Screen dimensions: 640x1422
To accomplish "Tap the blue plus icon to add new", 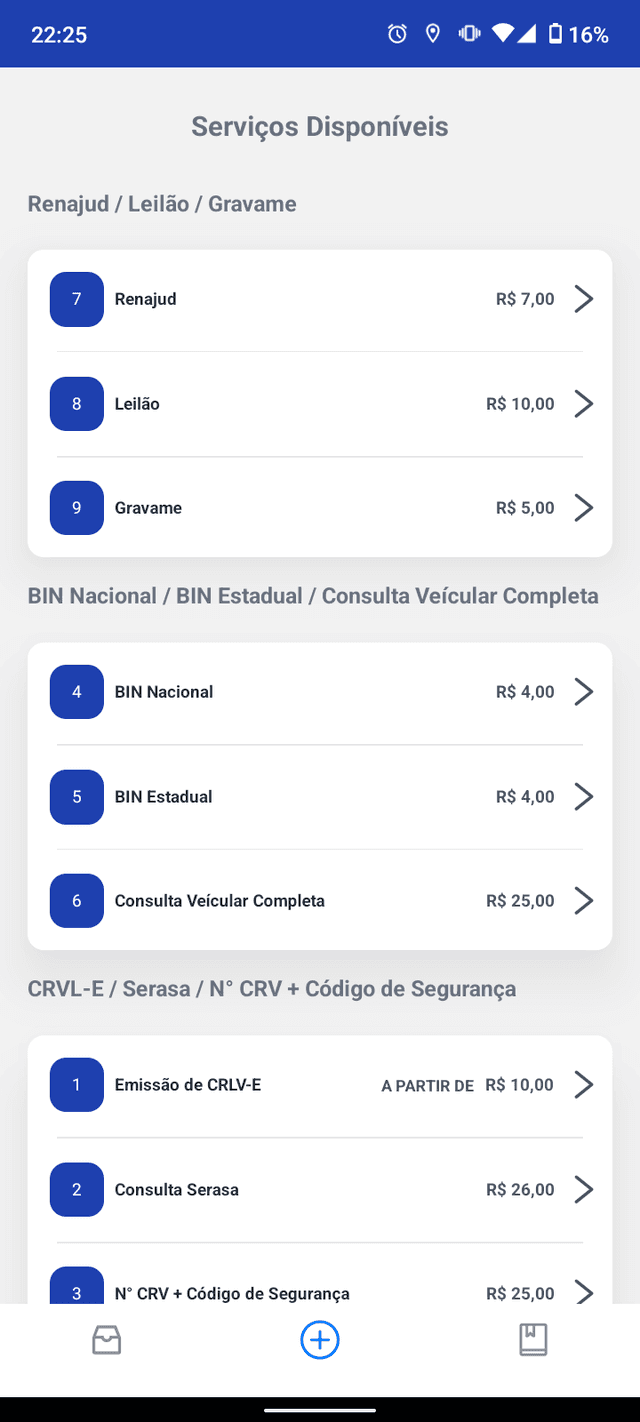I will (x=319, y=1340).
